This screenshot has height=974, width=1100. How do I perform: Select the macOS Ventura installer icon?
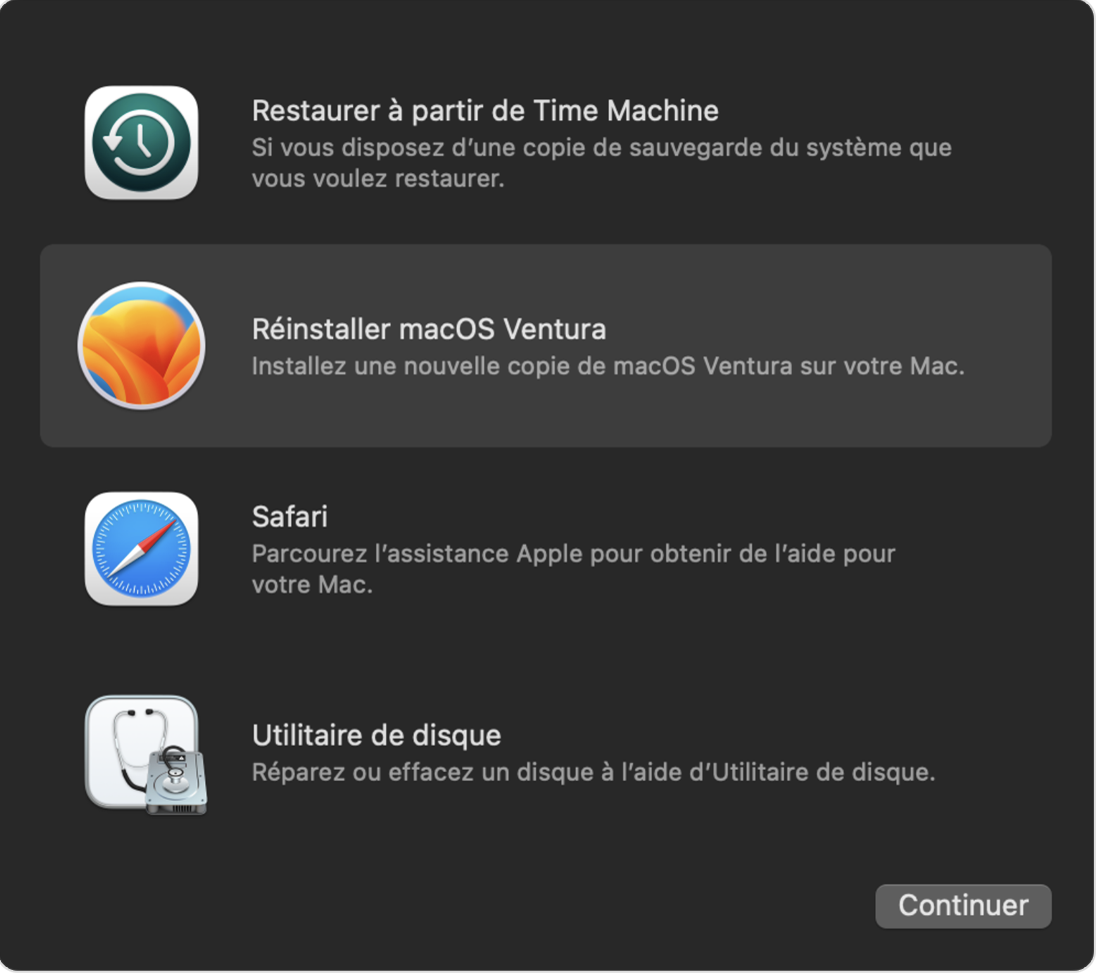click(x=141, y=345)
